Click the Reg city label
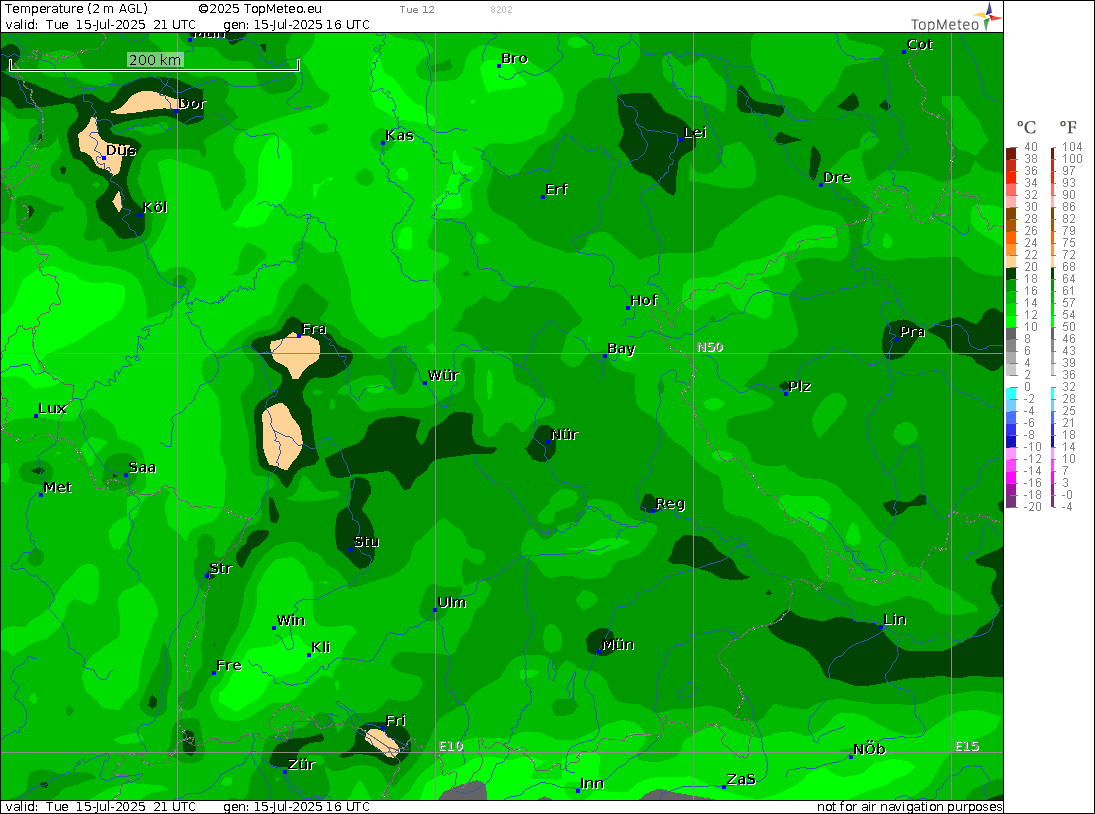This screenshot has height=814, width=1095. coord(670,503)
